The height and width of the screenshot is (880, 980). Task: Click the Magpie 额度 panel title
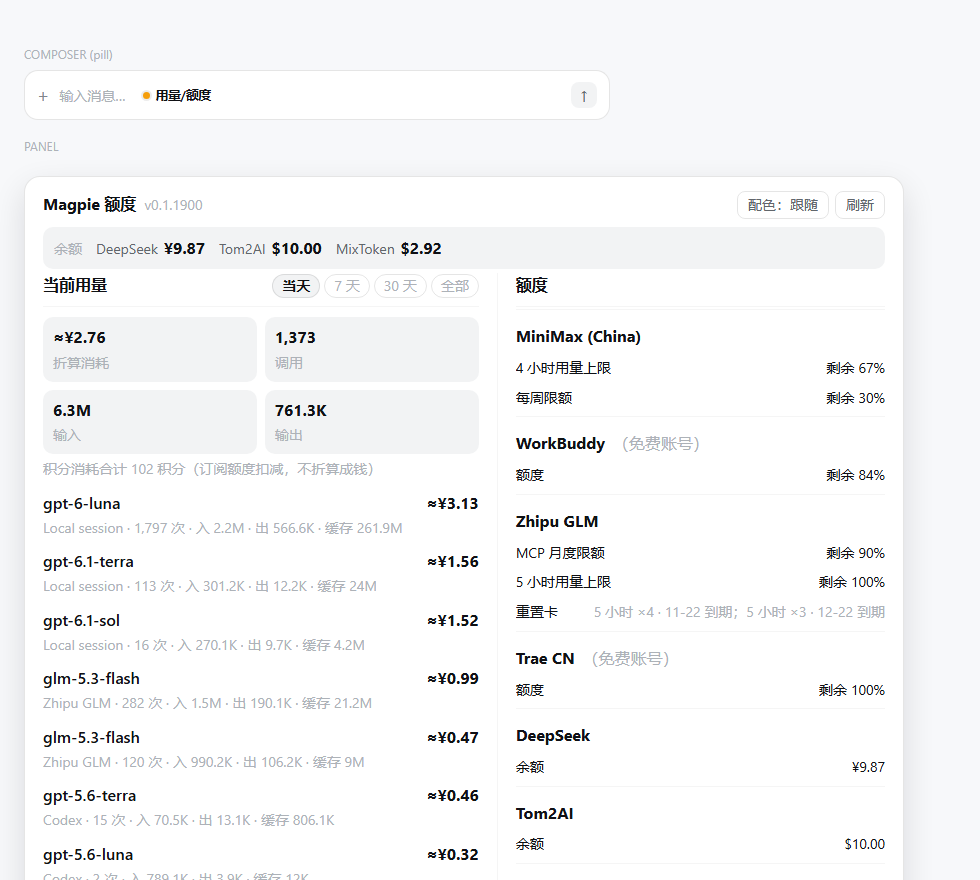click(x=89, y=204)
